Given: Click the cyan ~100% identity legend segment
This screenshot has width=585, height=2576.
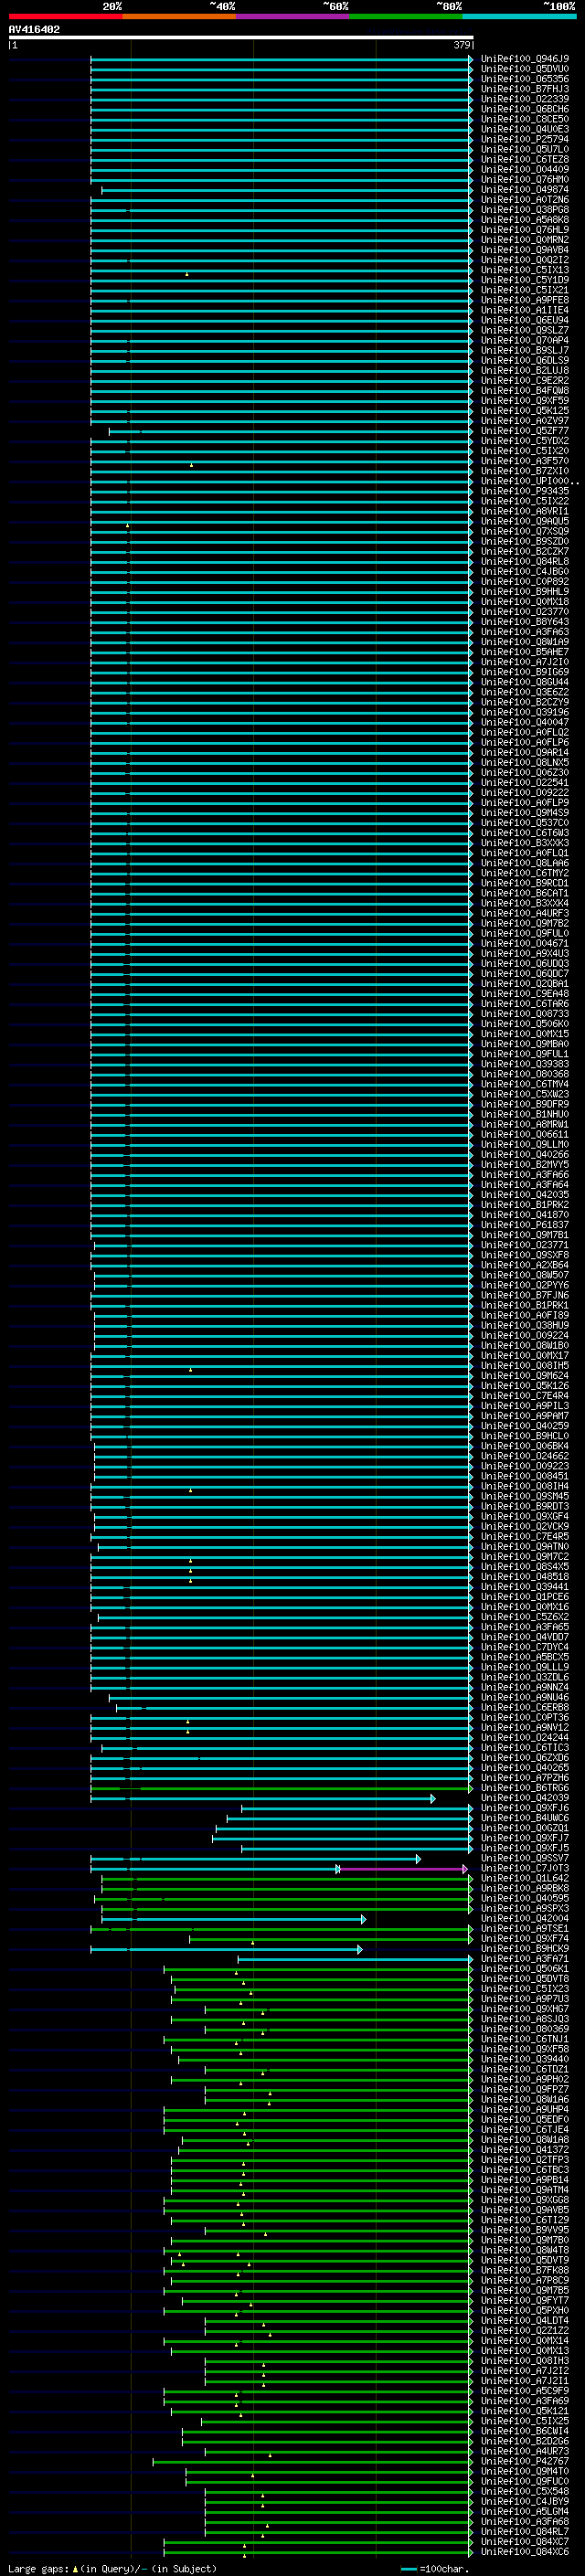Looking at the screenshot, I should point(519,16).
